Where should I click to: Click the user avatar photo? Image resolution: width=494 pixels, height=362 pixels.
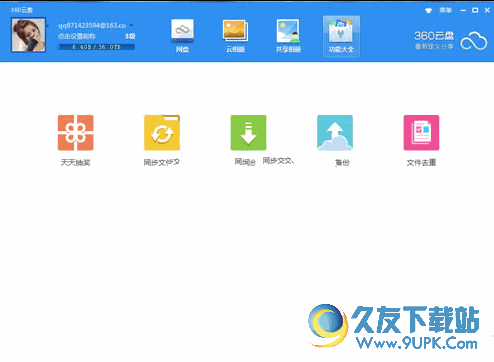tap(28, 35)
